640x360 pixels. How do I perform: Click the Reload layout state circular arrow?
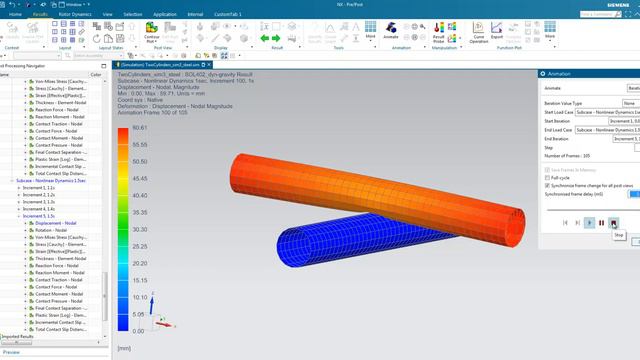click(x=97, y=38)
